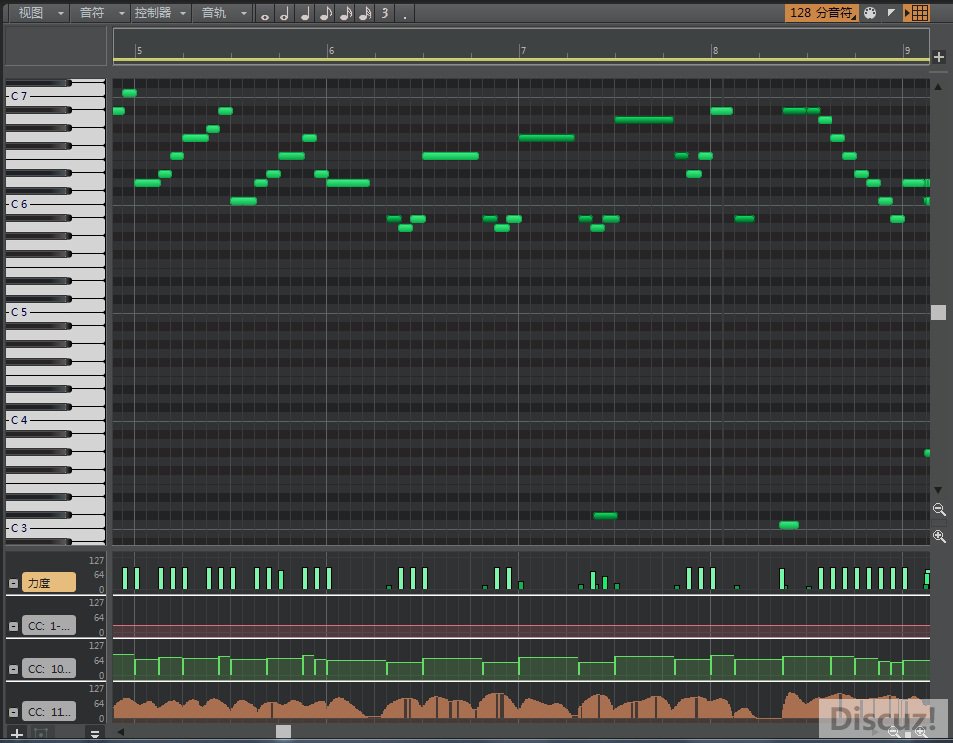Select the 力度 lane label button
Viewport: 953px width, 743px height.
click(x=49, y=582)
